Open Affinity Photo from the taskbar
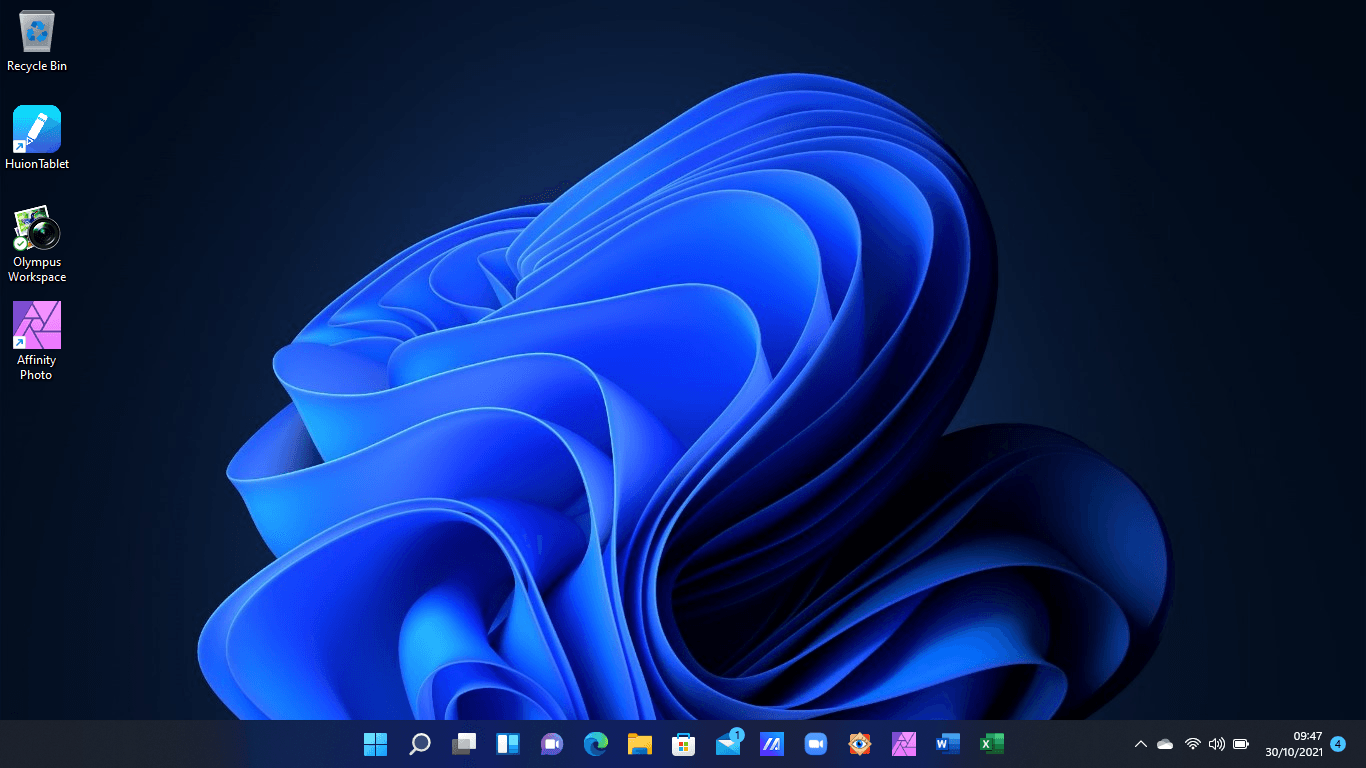This screenshot has width=1366, height=768. tap(903, 744)
